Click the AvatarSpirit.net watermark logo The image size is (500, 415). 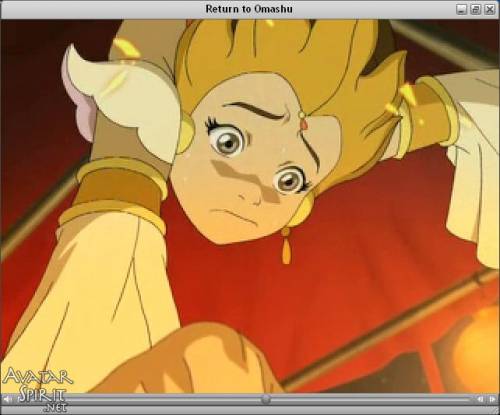pyautogui.click(x=37, y=389)
